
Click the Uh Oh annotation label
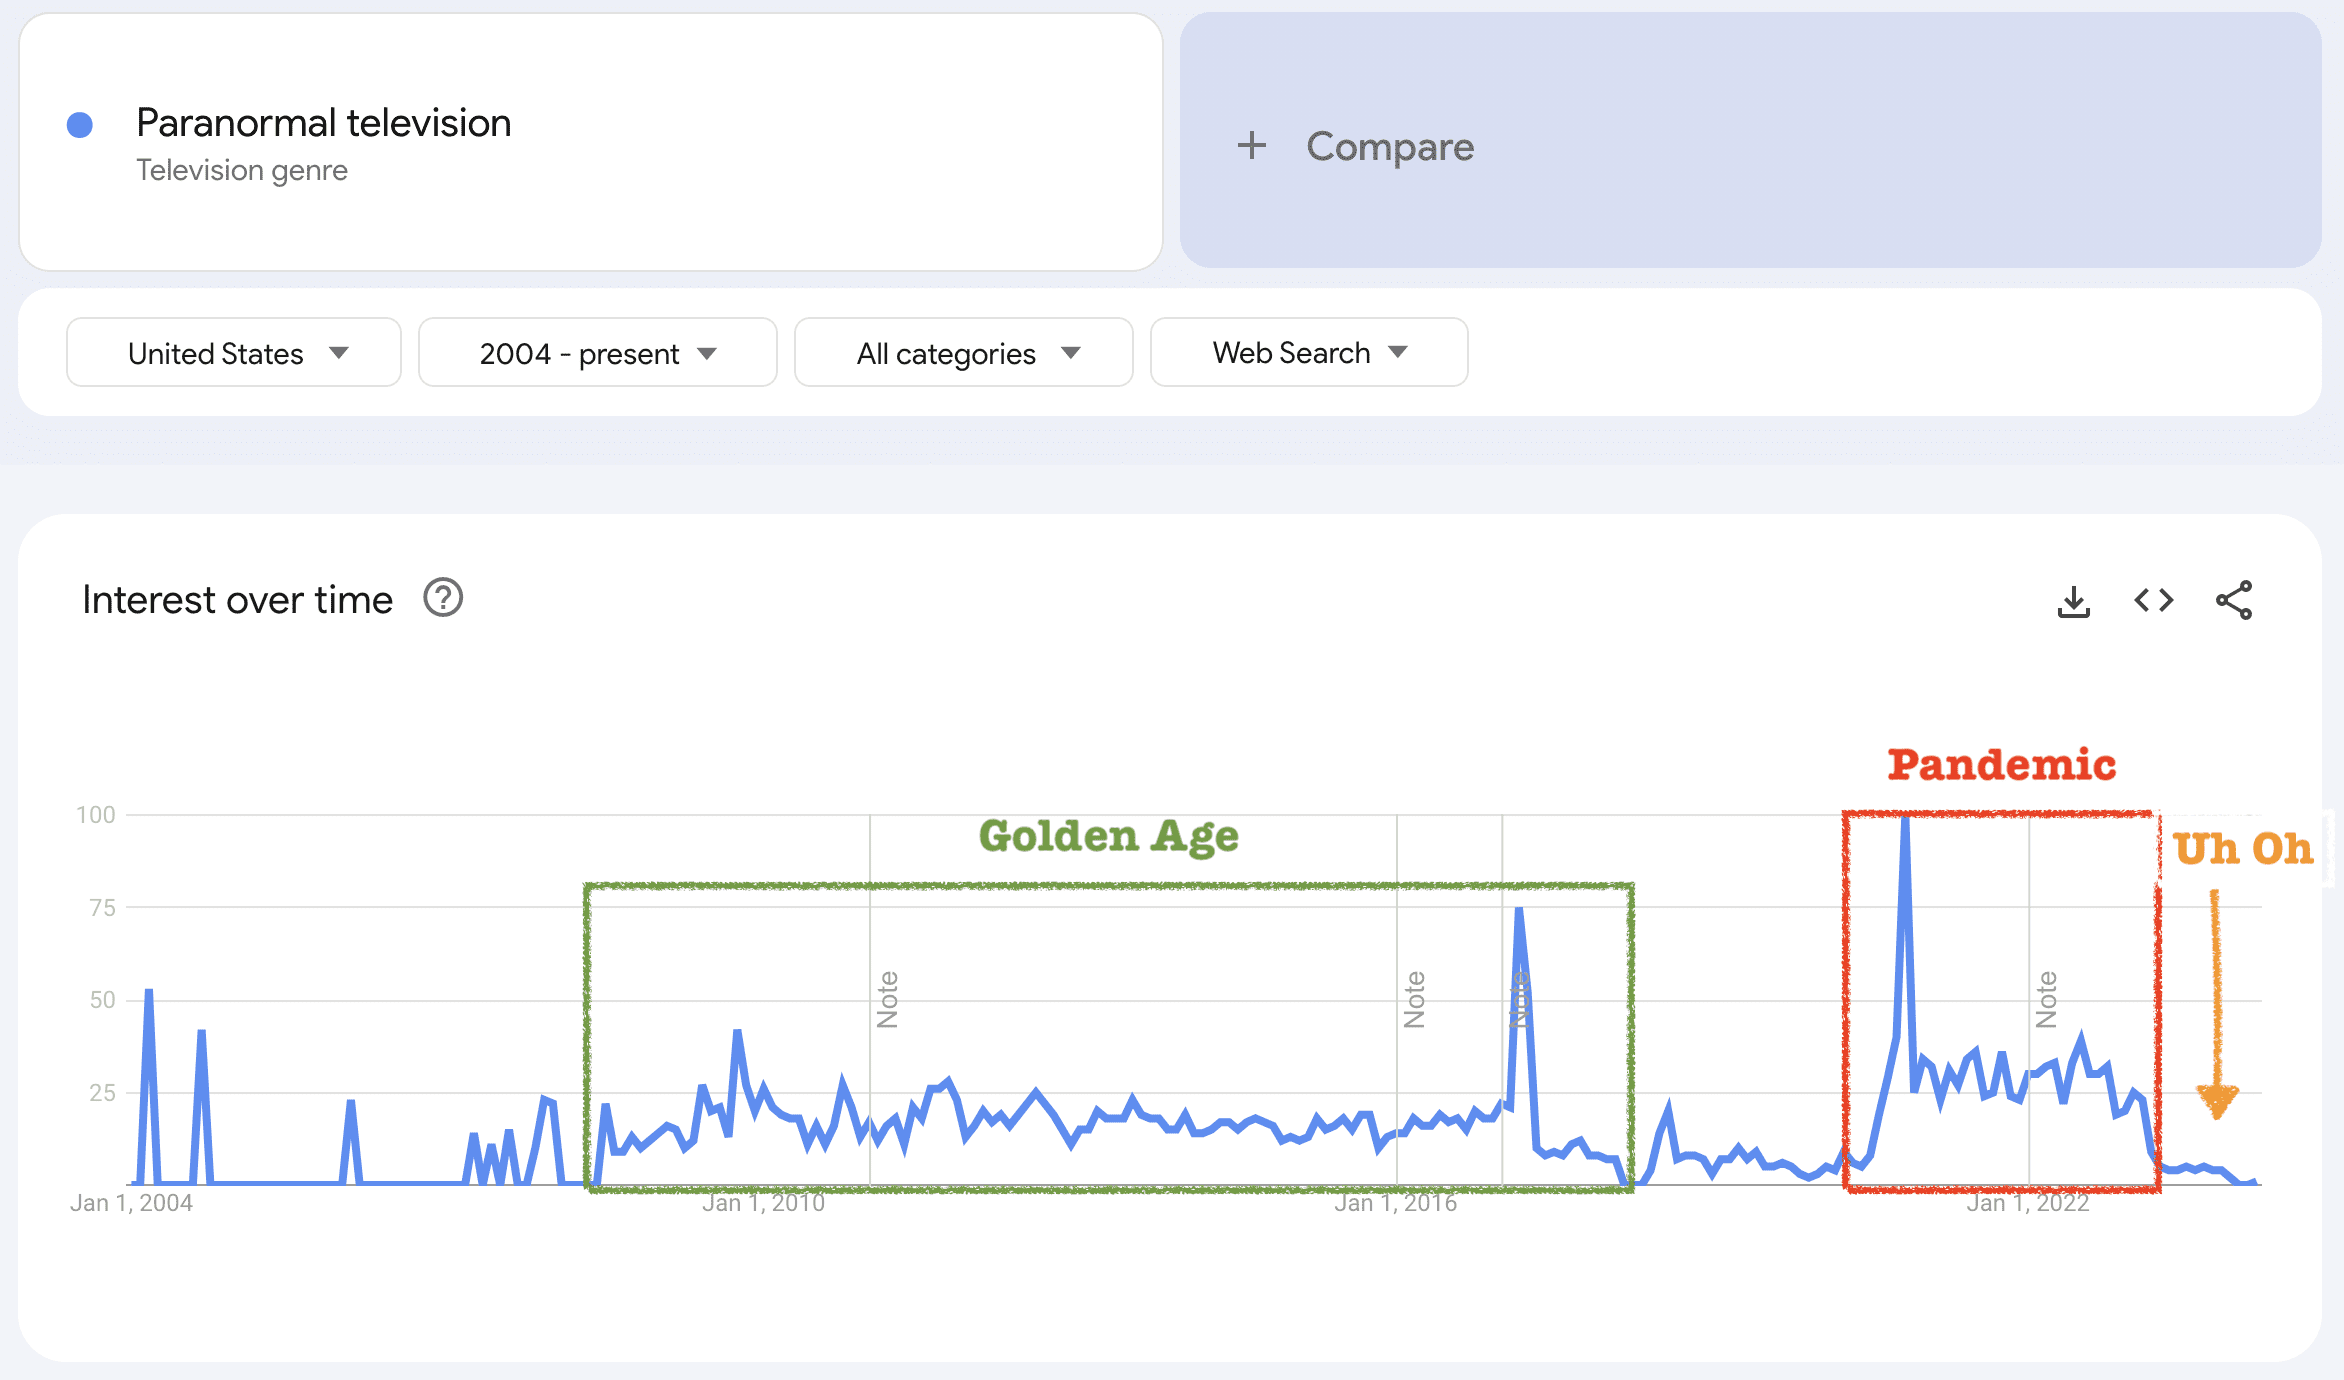pyautogui.click(x=2243, y=849)
